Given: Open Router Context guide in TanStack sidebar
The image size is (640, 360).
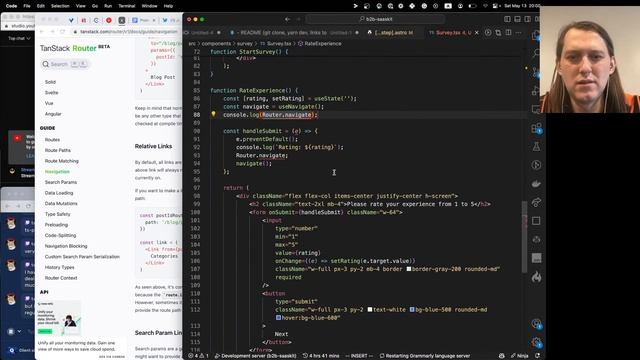Looking at the screenshot, I should click(61, 278).
